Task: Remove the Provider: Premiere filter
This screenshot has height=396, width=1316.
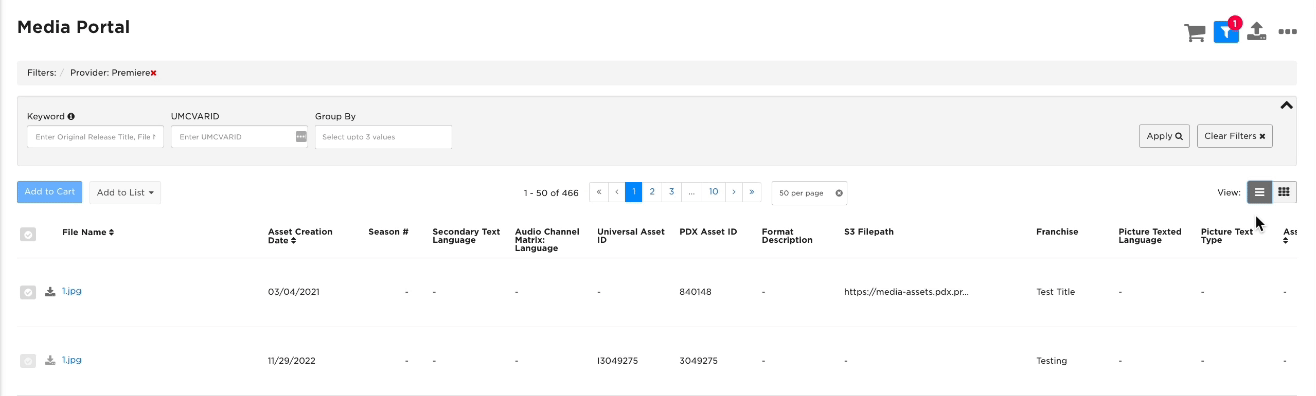Action: click(x=154, y=73)
